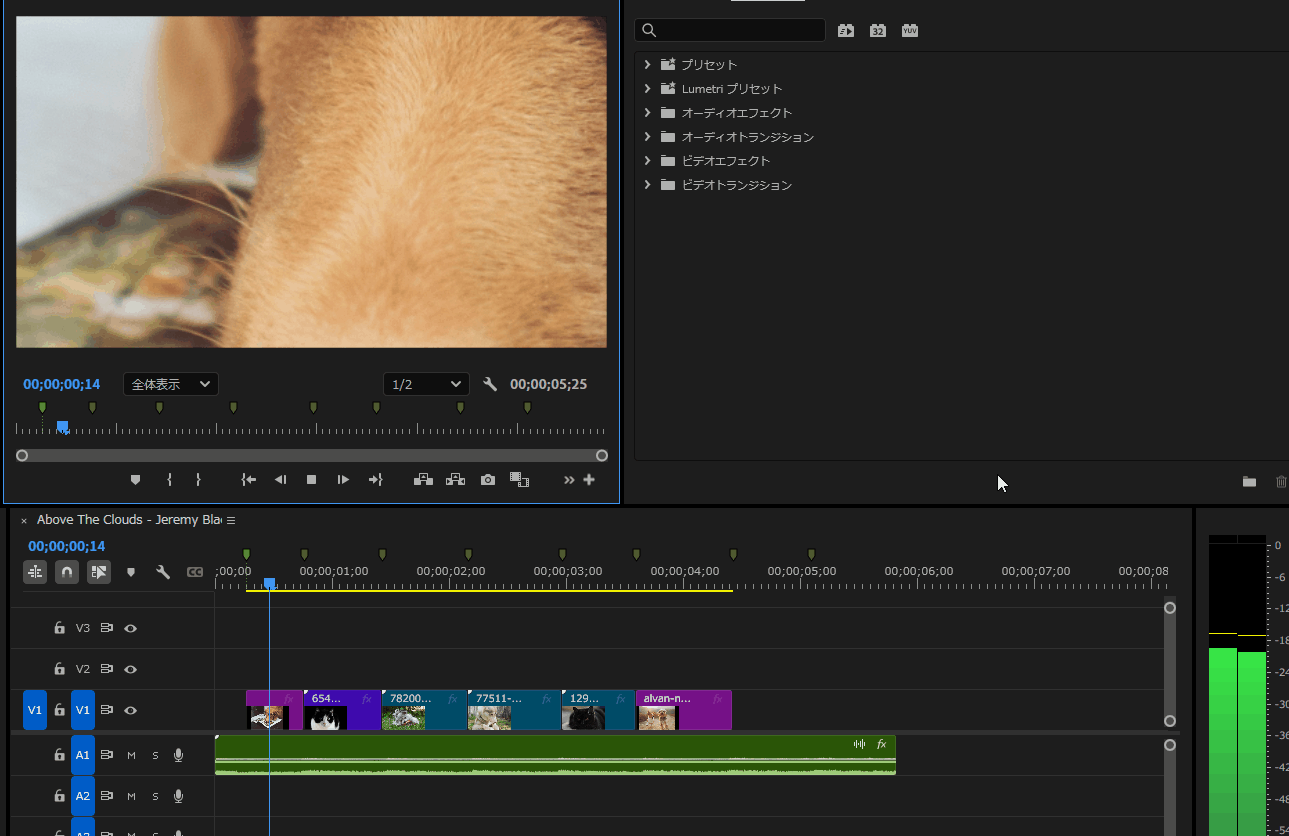
Task: Open the monitor settings wrench icon
Action: [x=490, y=384]
